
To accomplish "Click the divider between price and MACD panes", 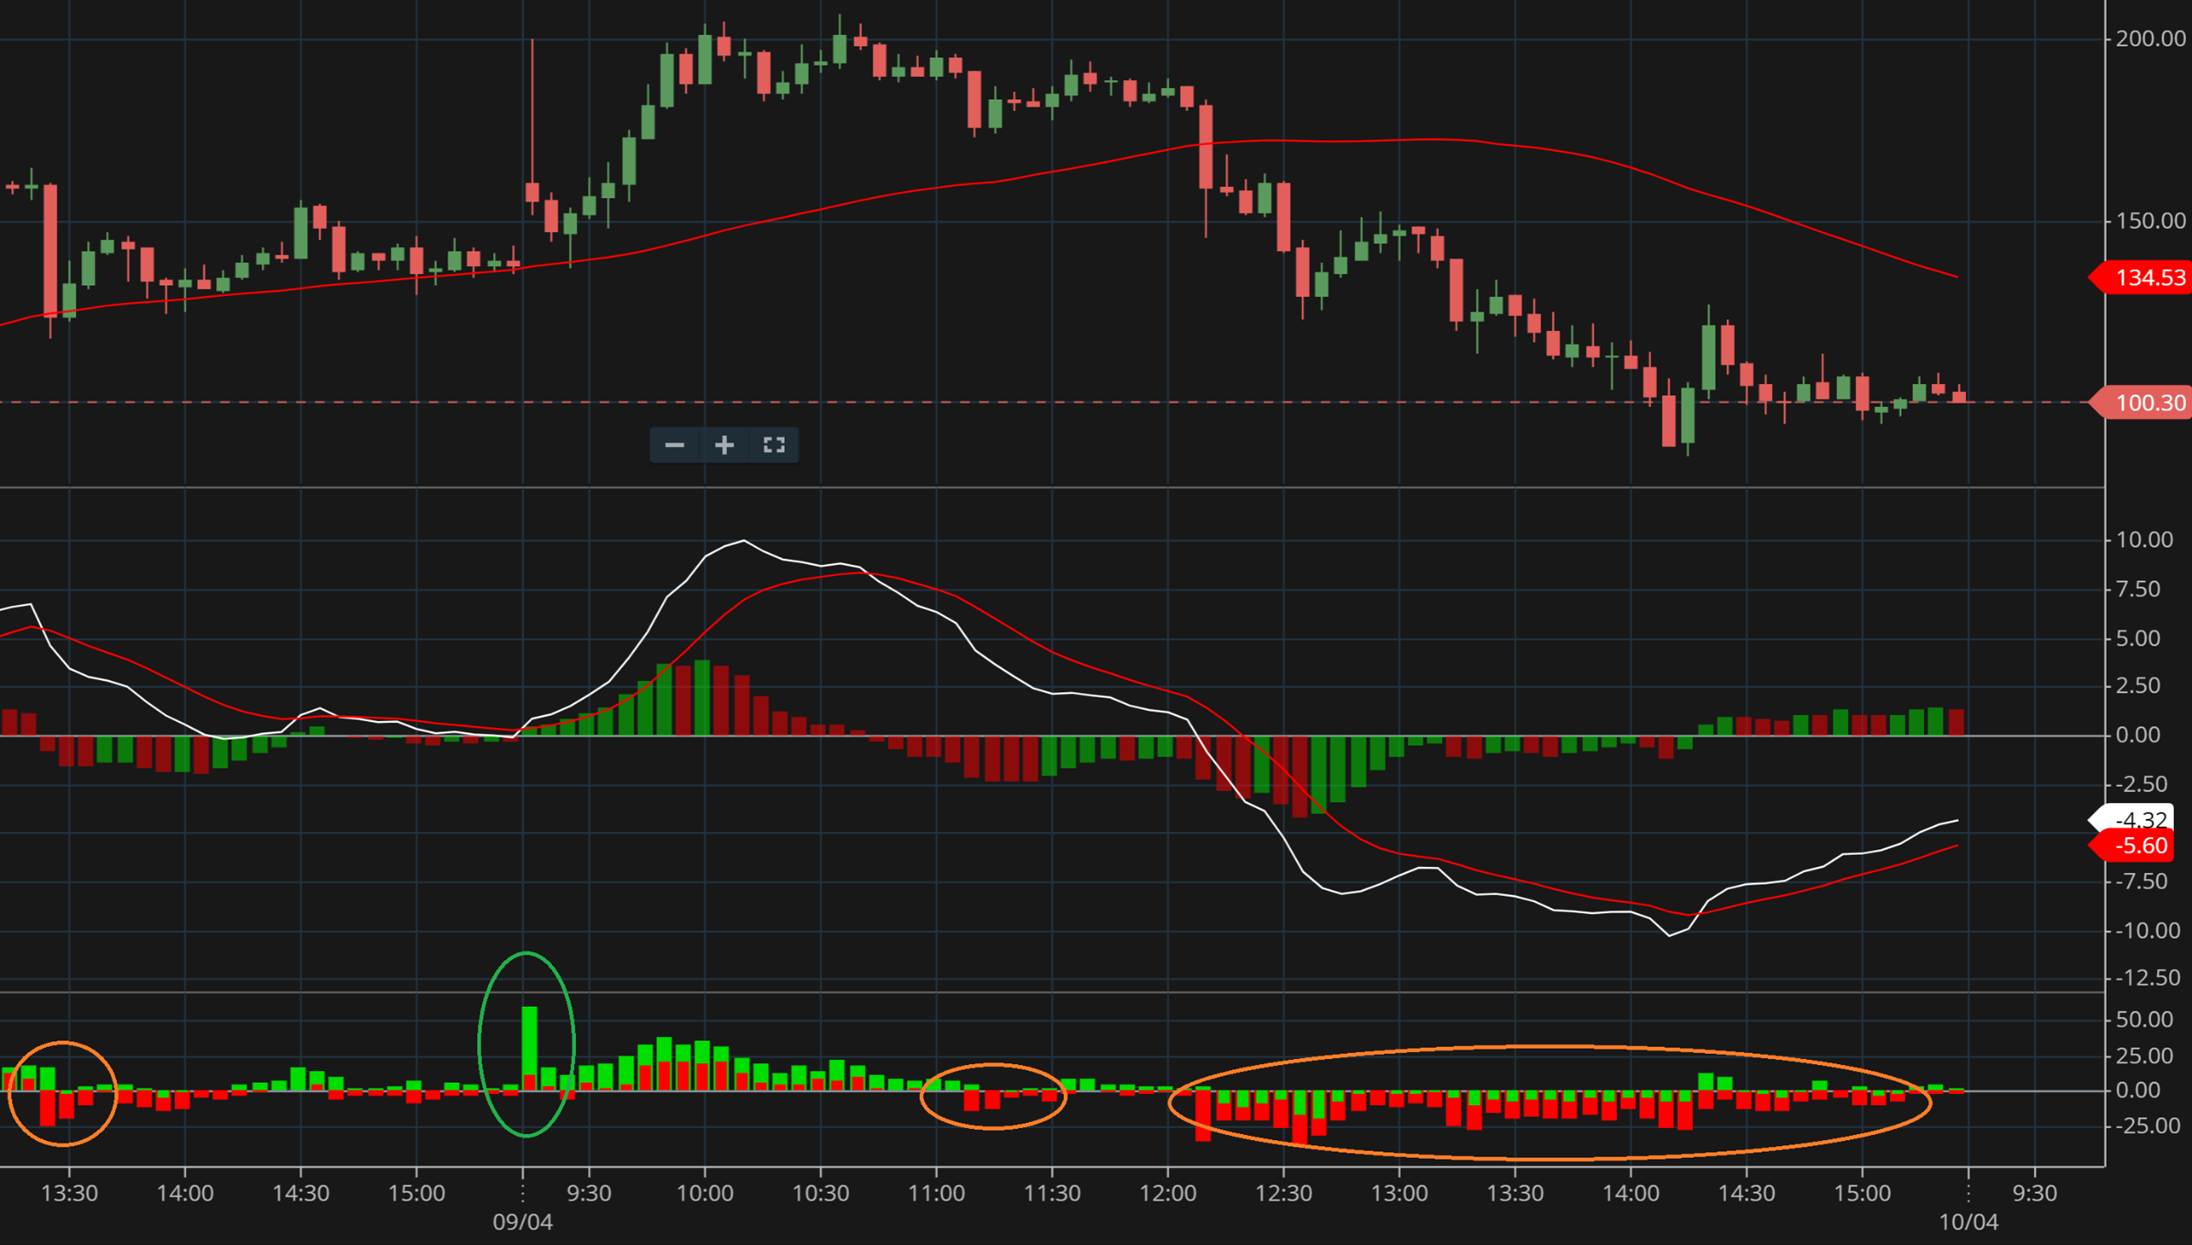I will click(1050, 488).
